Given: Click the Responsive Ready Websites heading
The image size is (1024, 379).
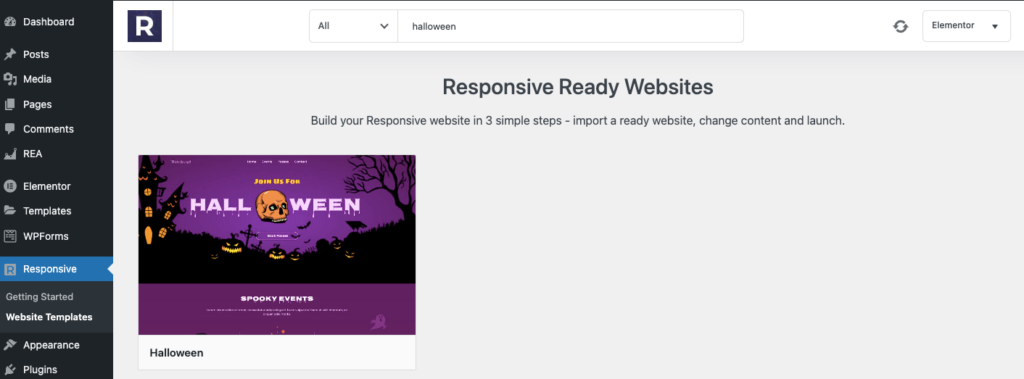Looking at the screenshot, I should point(577,87).
